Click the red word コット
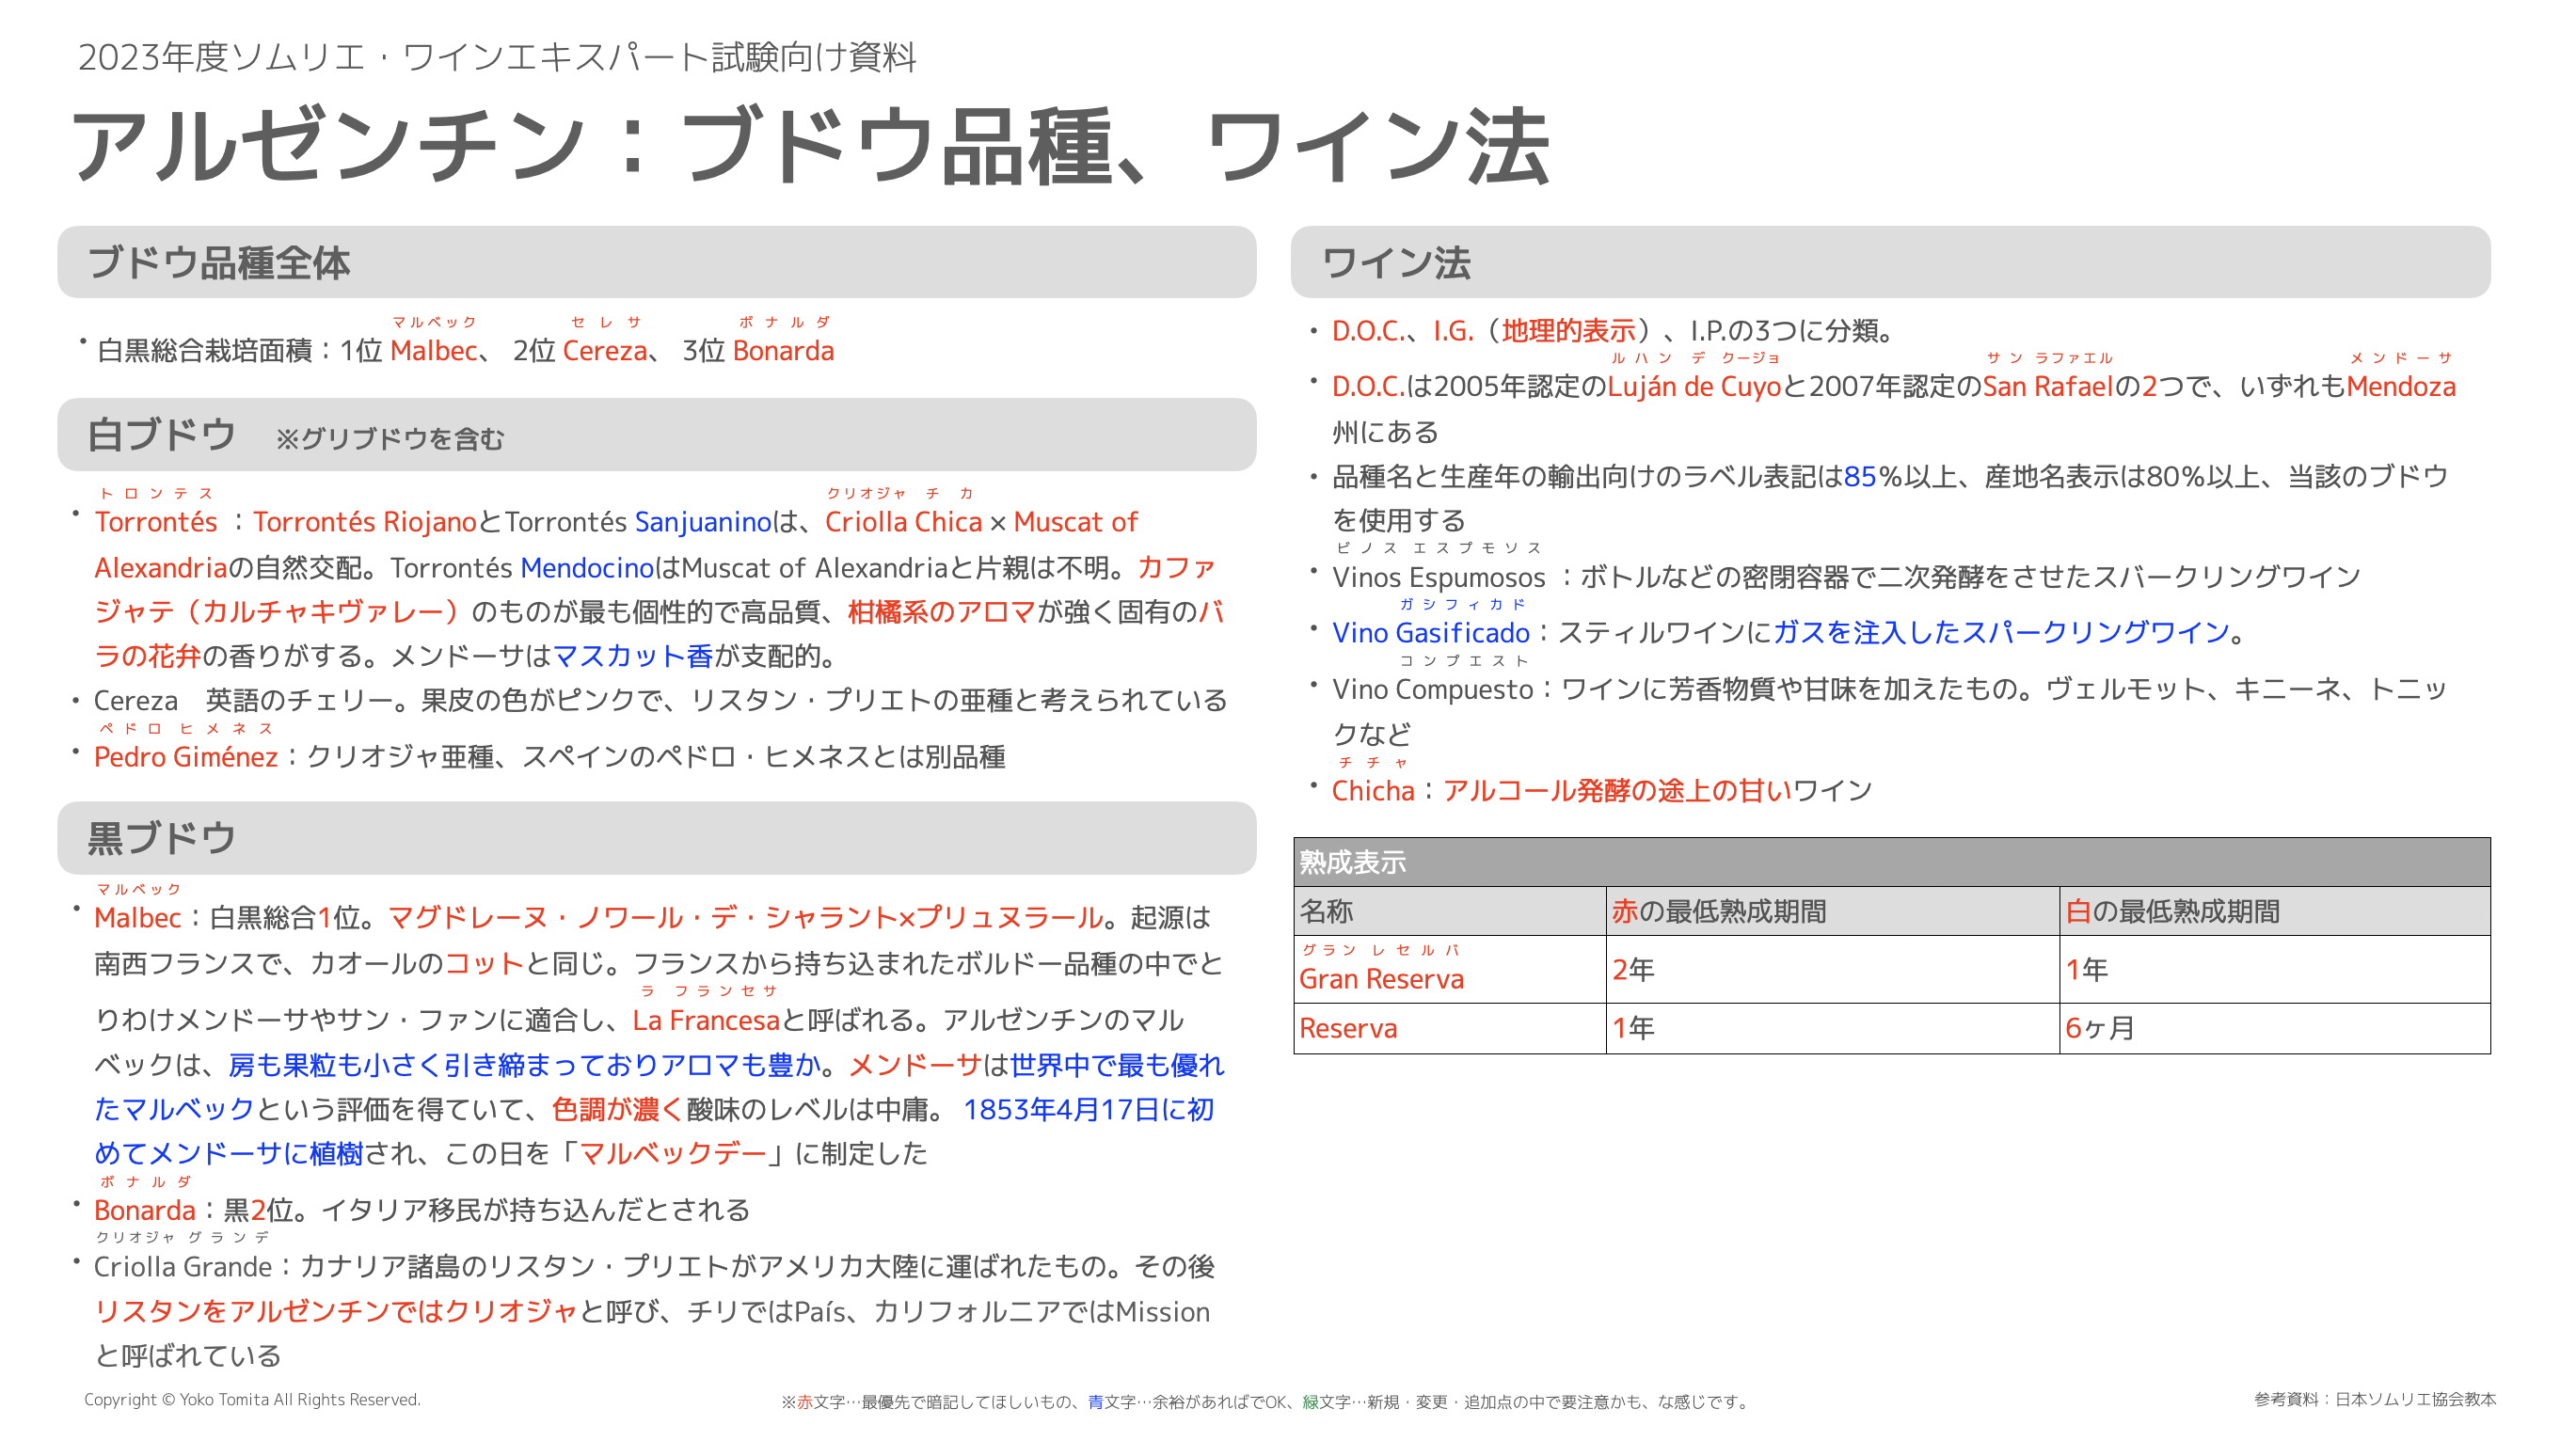This screenshot has height=1441, width=2576. coord(484,964)
